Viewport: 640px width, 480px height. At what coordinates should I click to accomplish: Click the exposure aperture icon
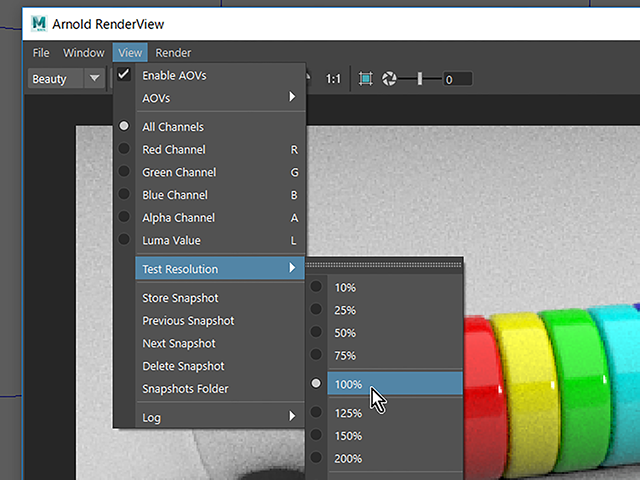(x=389, y=79)
